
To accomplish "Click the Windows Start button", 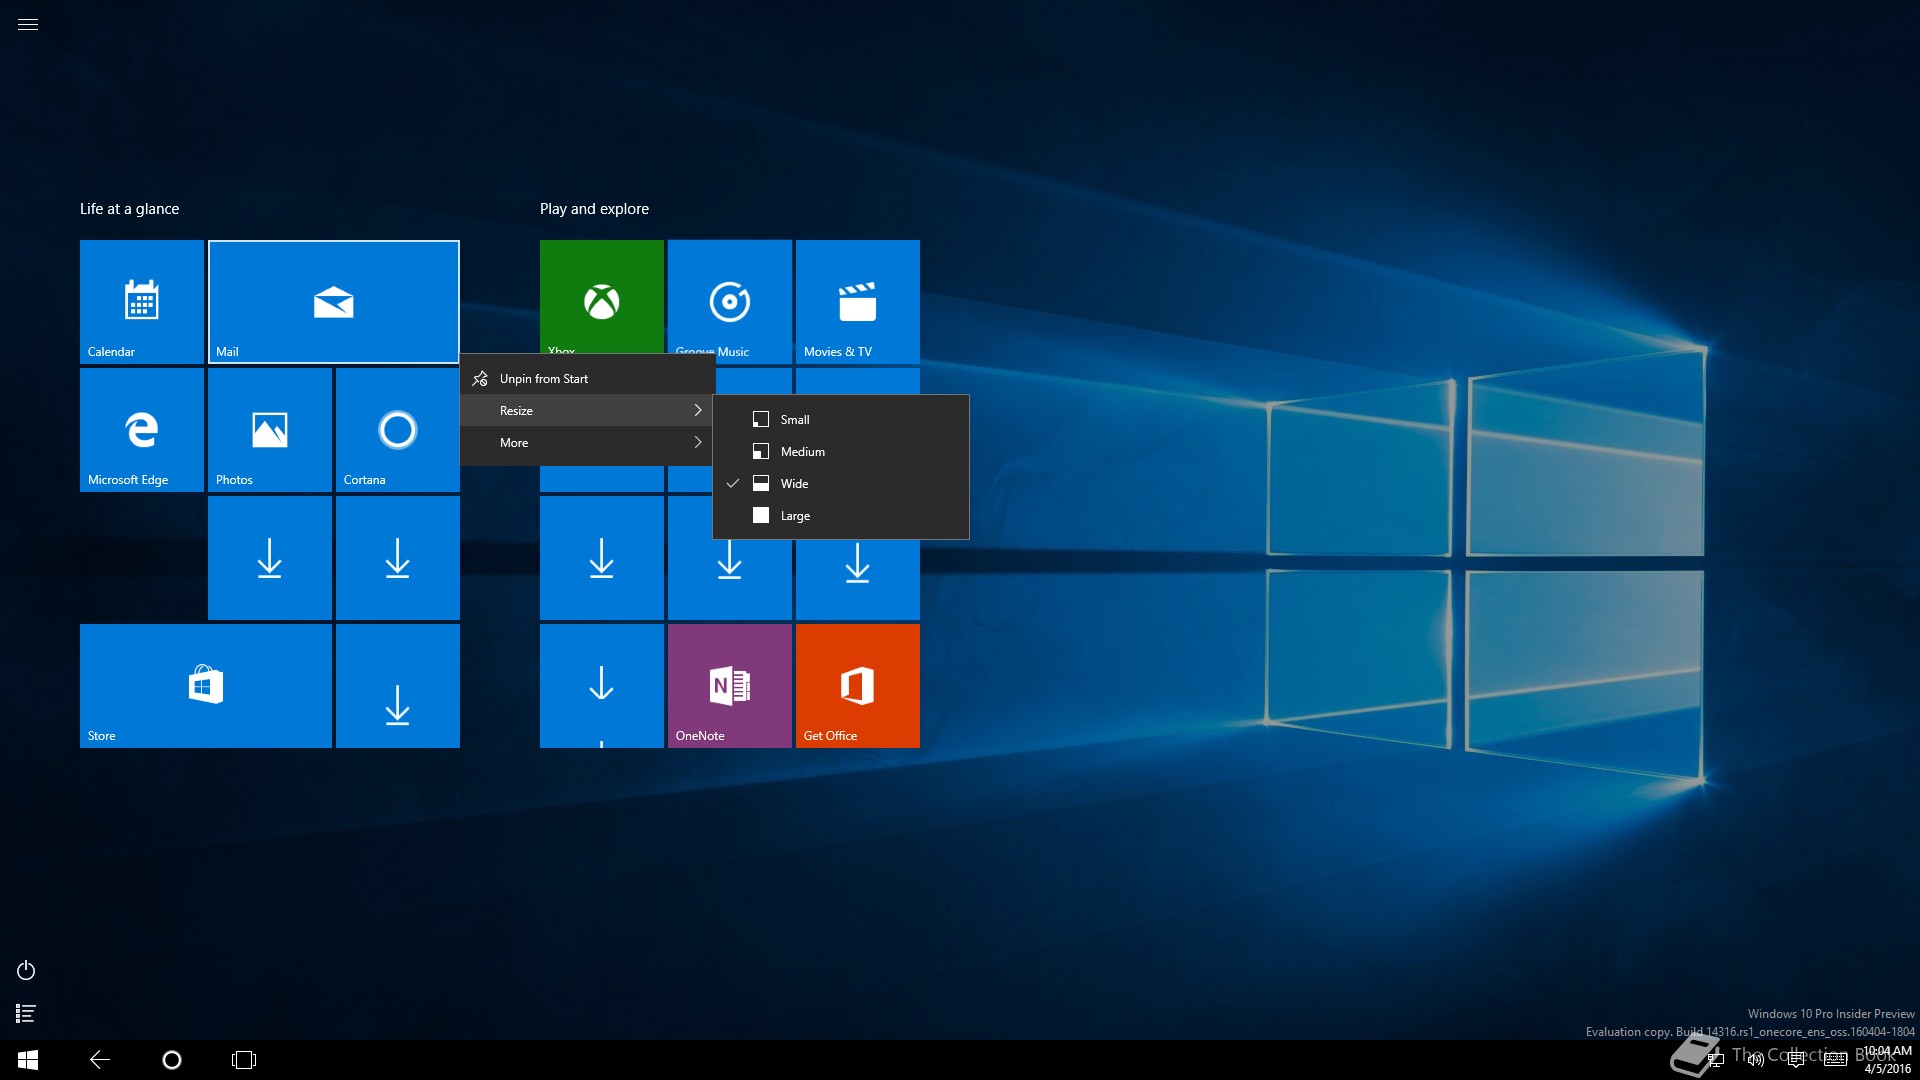I will 28,1060.
